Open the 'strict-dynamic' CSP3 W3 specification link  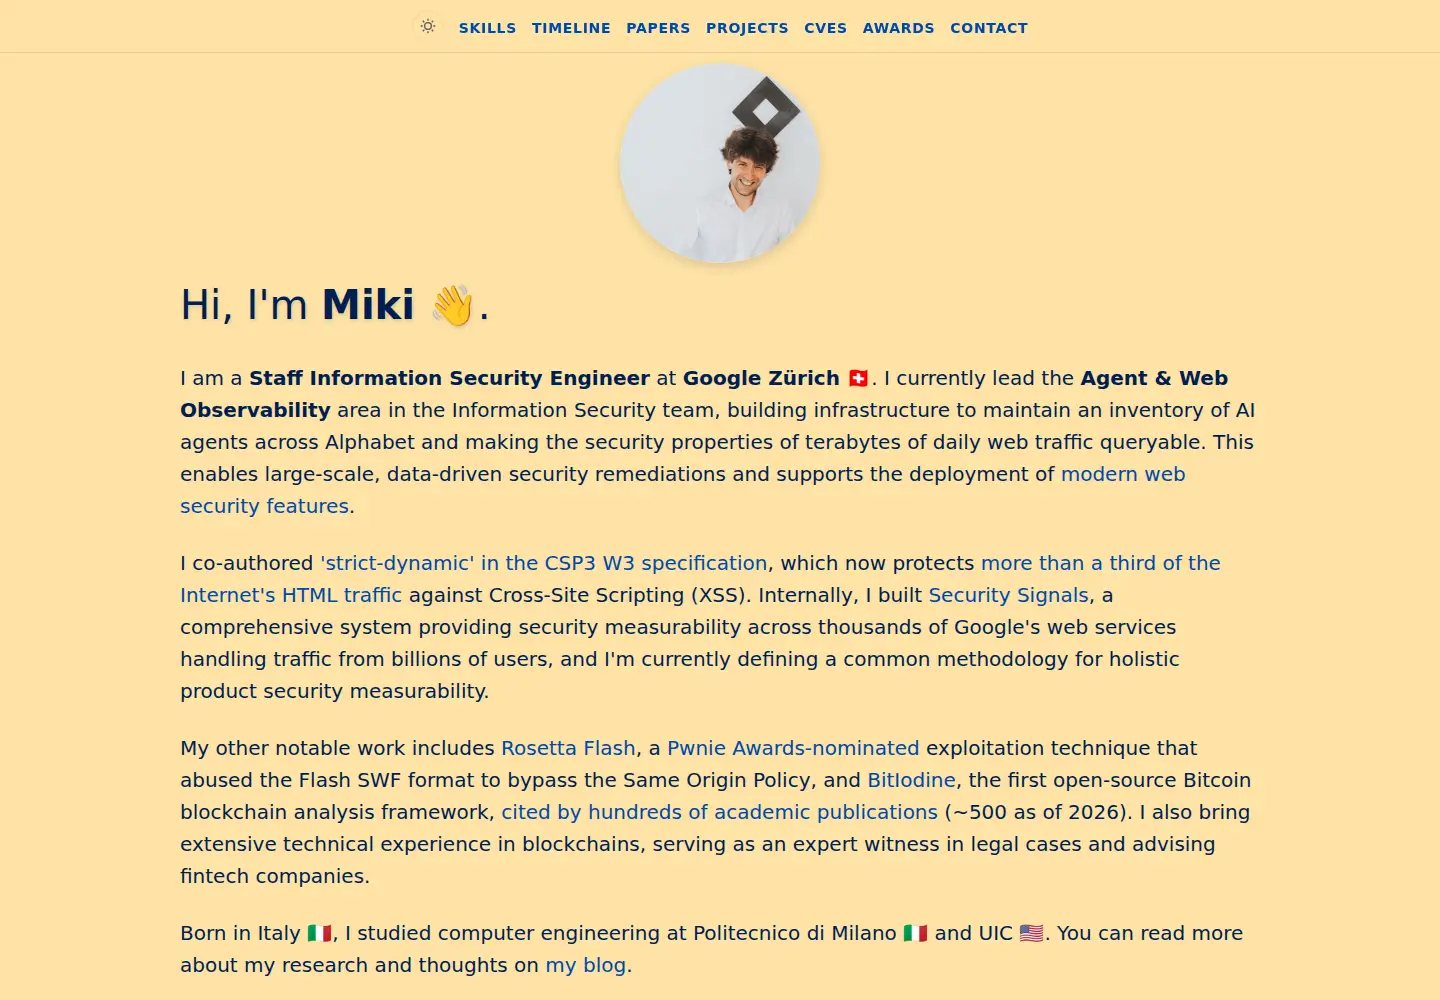(544, 563)
